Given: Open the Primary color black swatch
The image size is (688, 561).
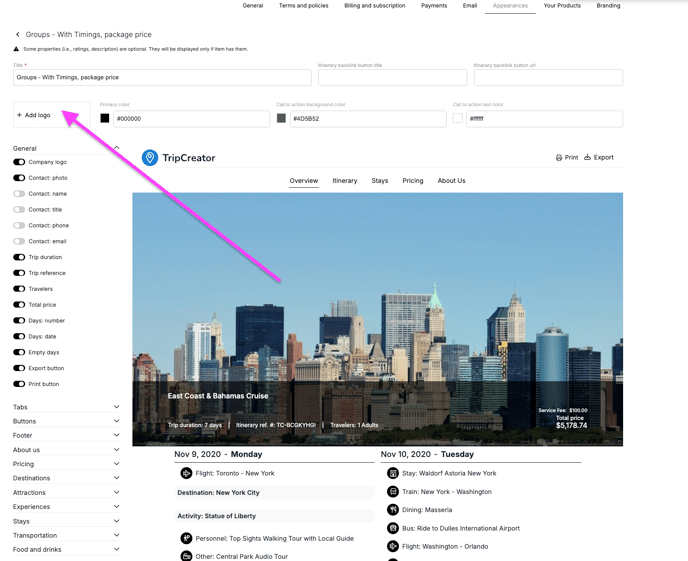Looking at the screenshot, I should 105,119.
